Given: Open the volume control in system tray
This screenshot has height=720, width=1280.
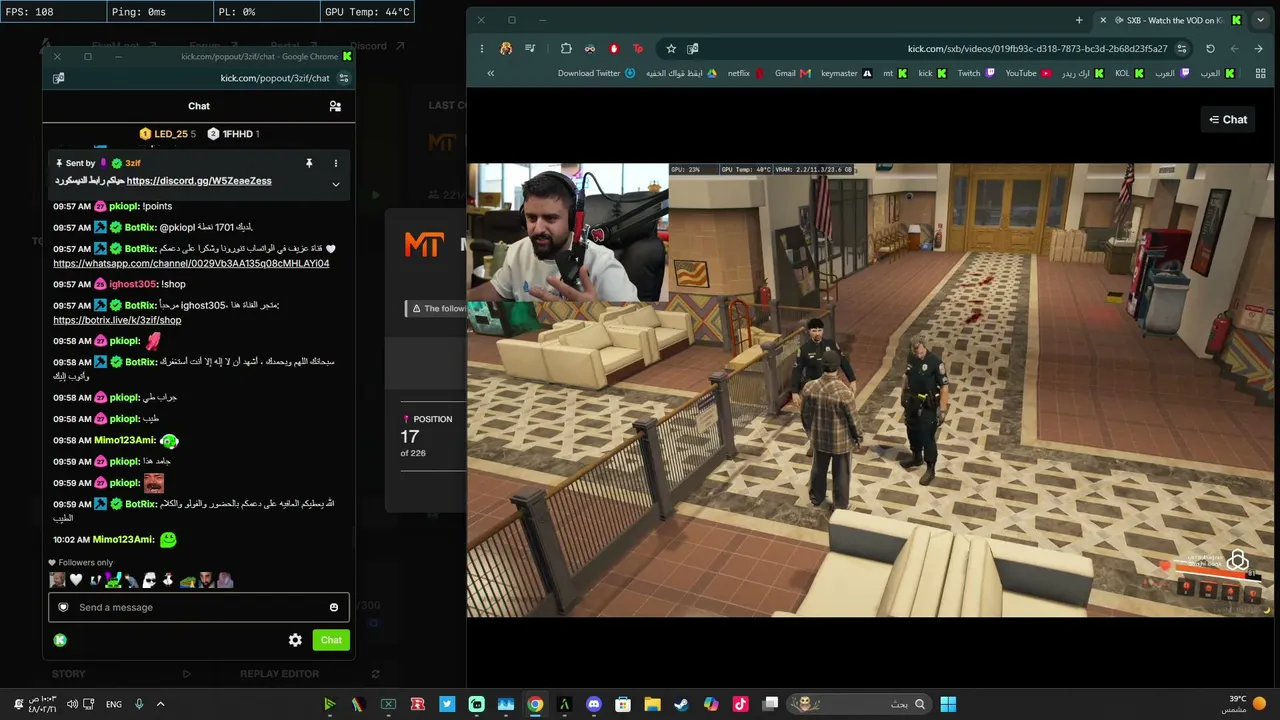Looking at the screenshot, I should (72, 704).
